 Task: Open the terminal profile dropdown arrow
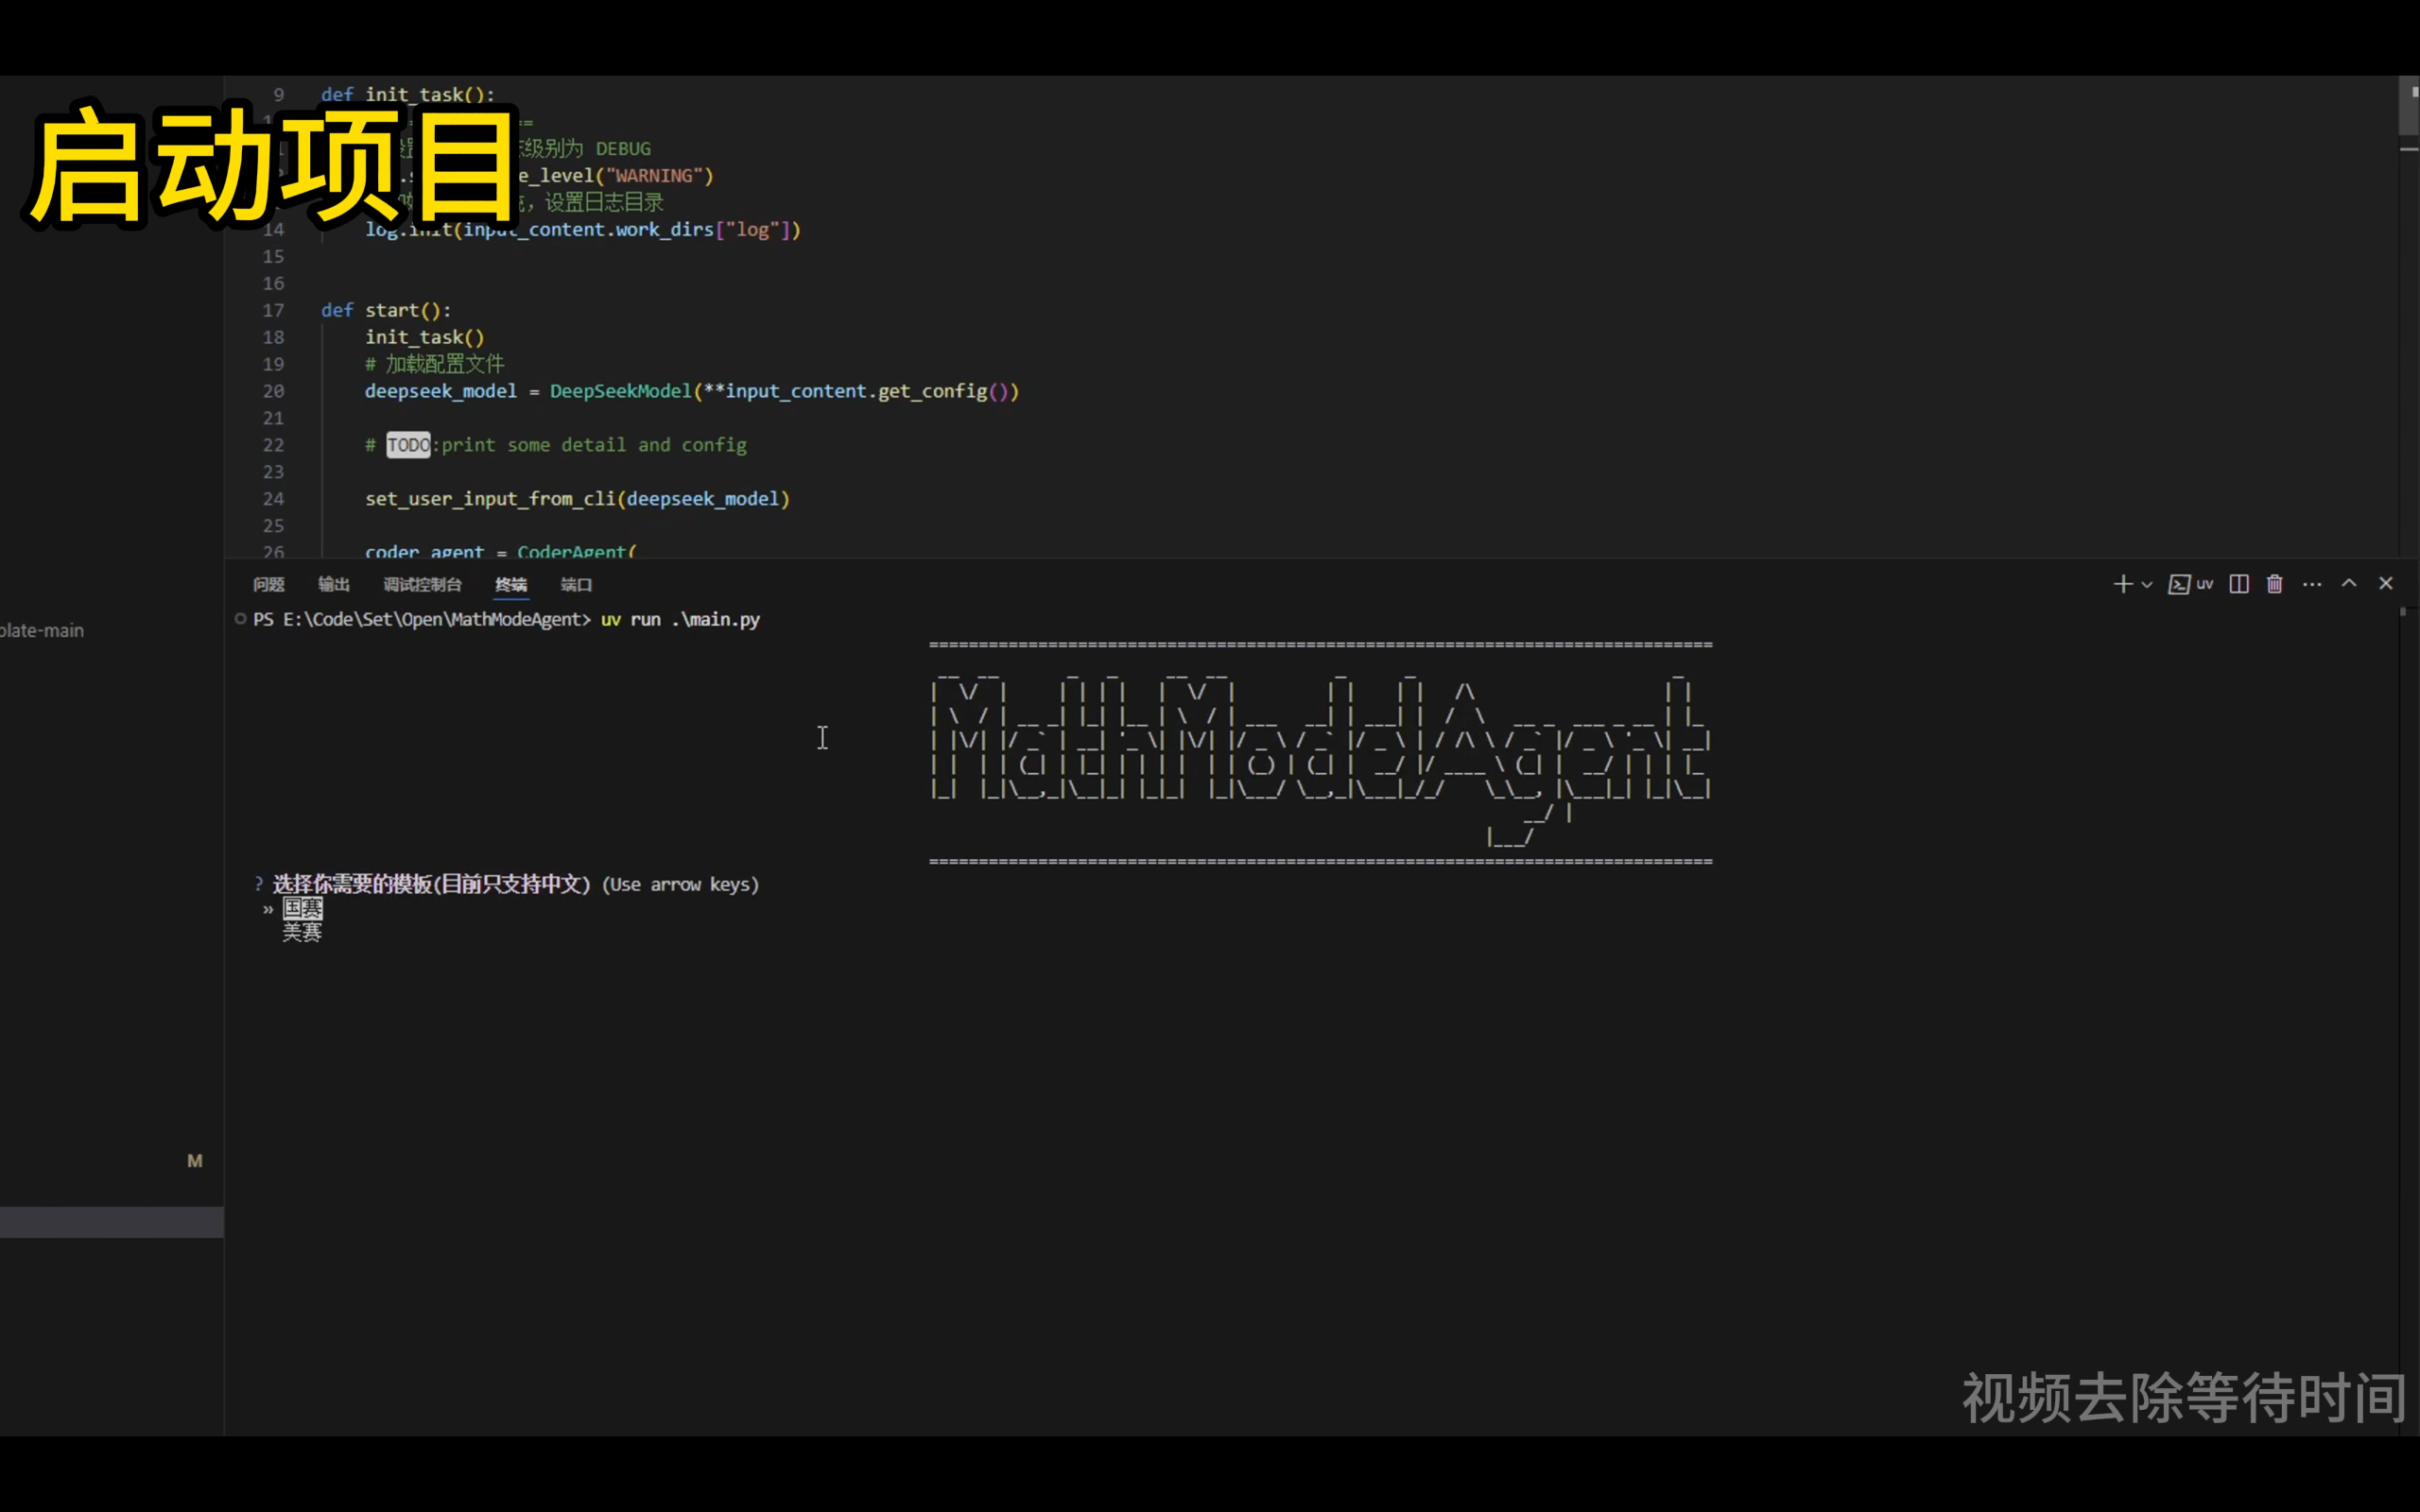click(x=2146, y=584)
